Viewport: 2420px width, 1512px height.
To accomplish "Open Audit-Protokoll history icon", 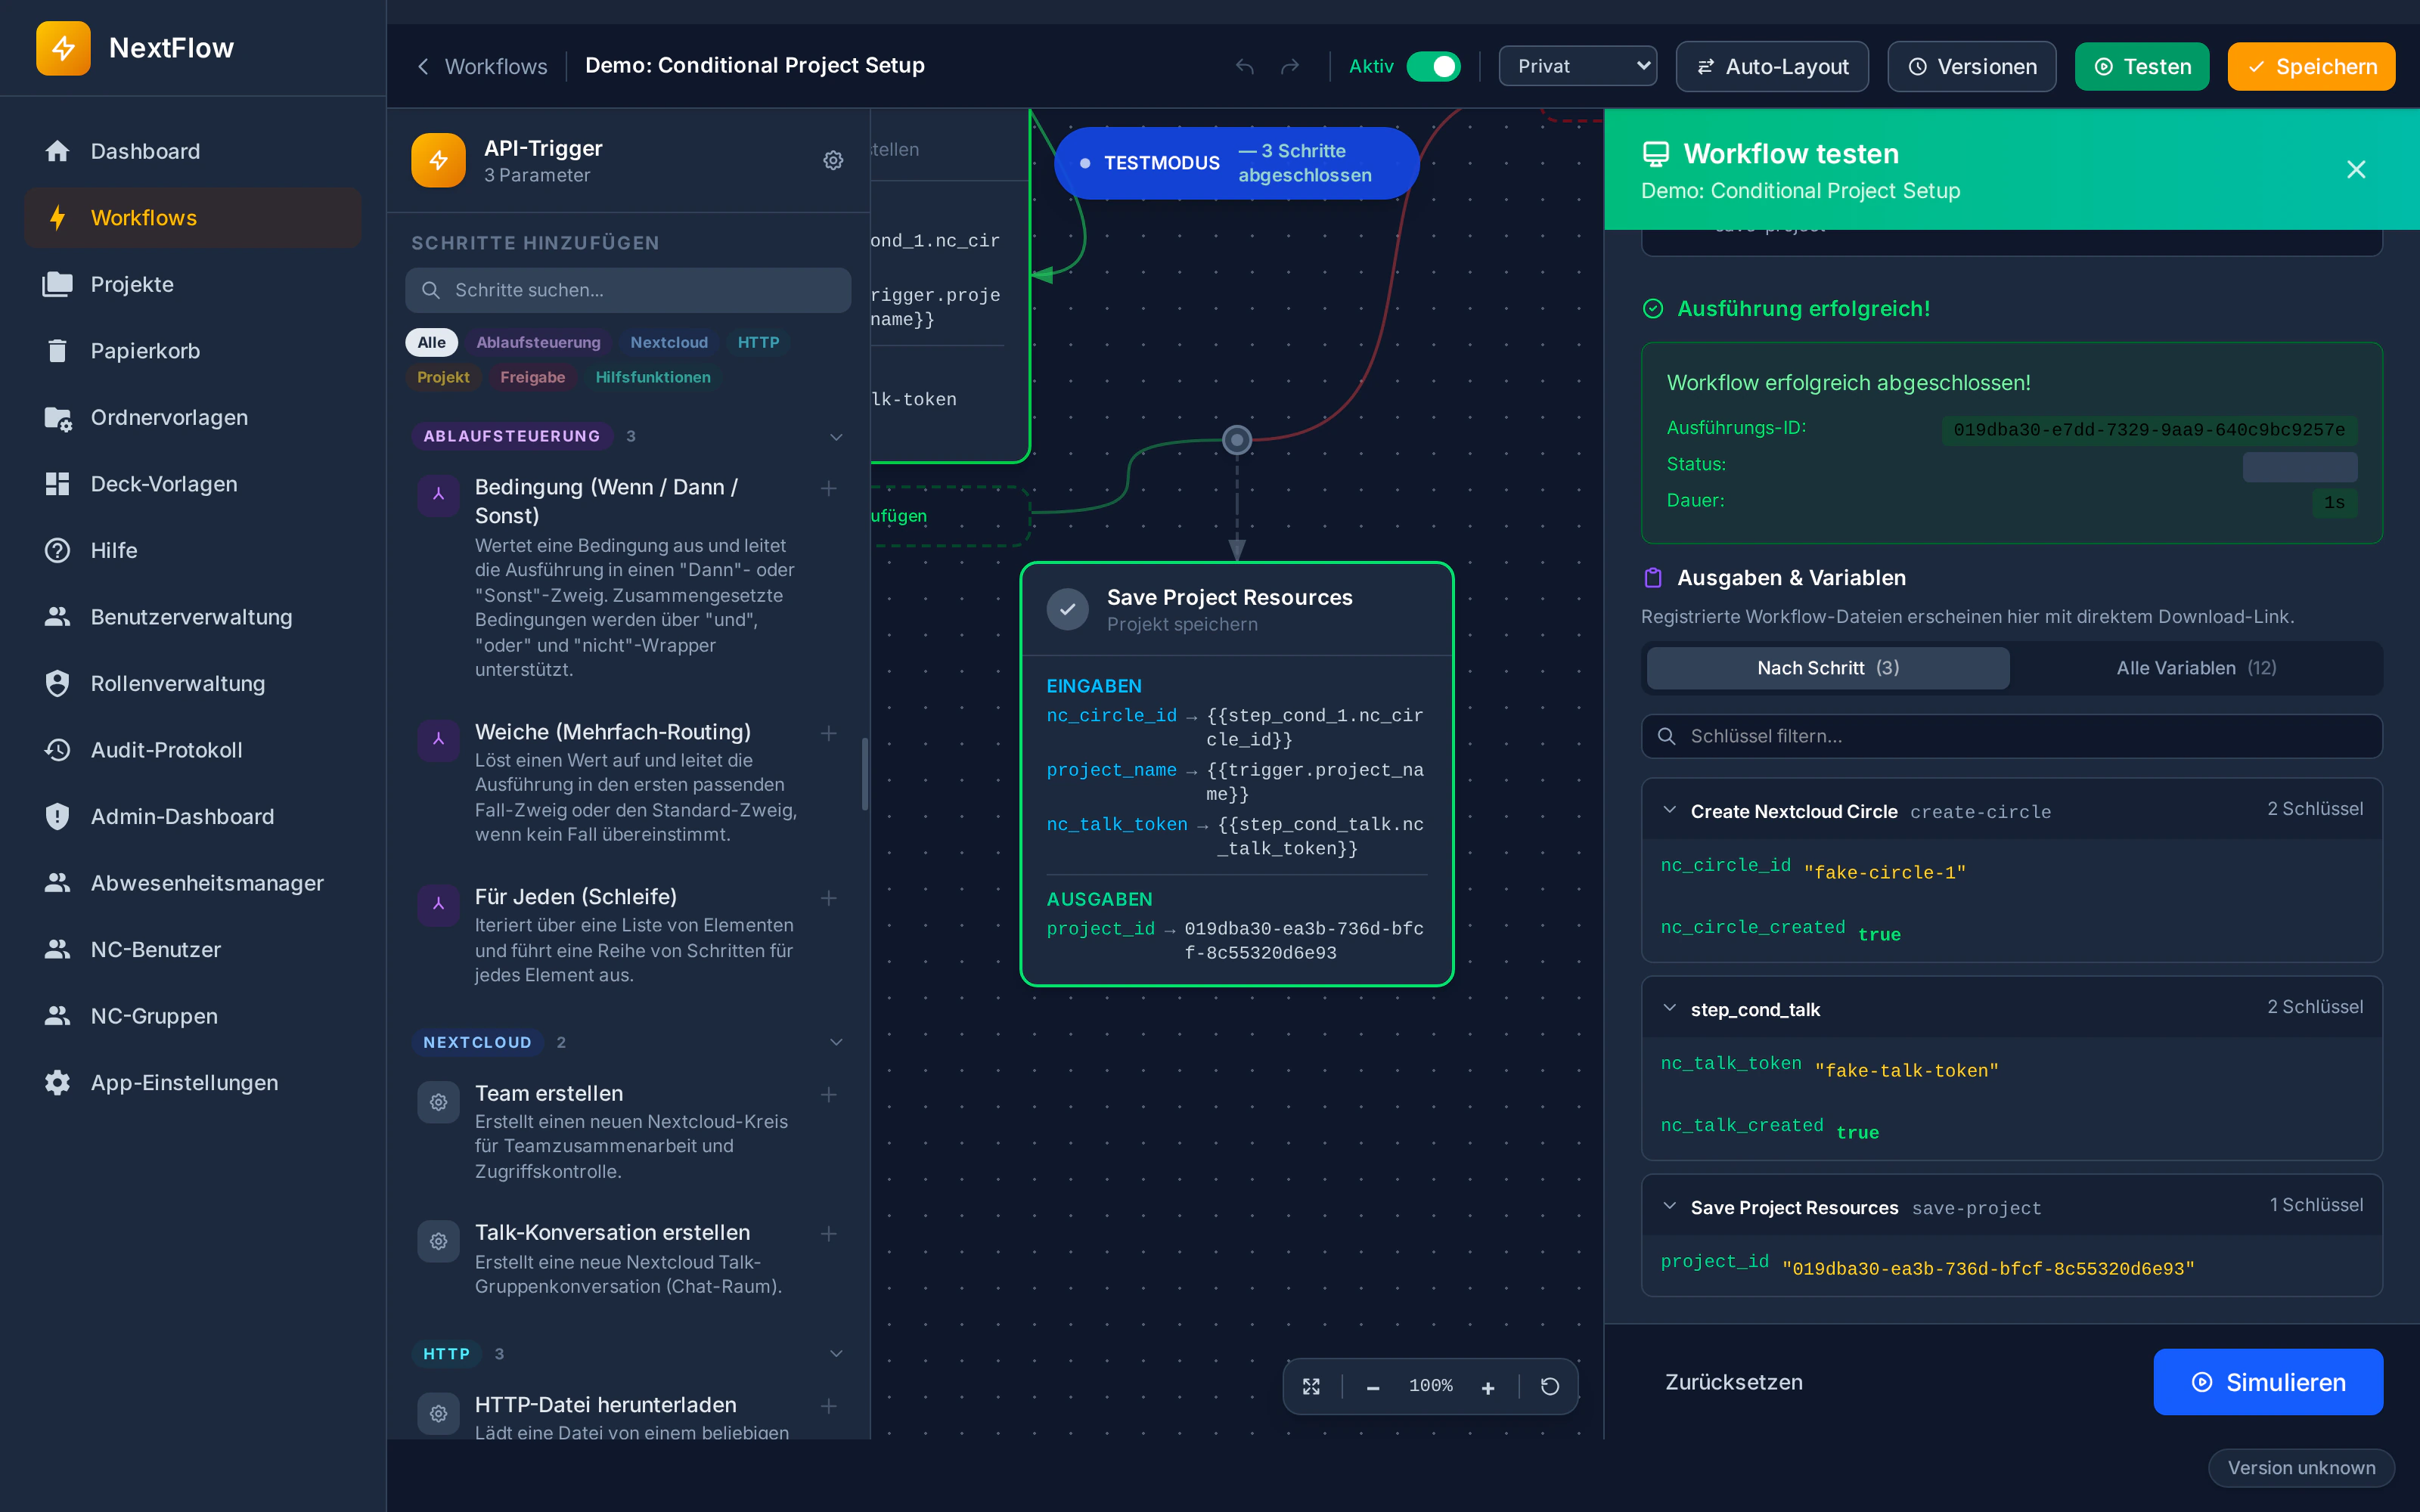I will tap(57, 750).
